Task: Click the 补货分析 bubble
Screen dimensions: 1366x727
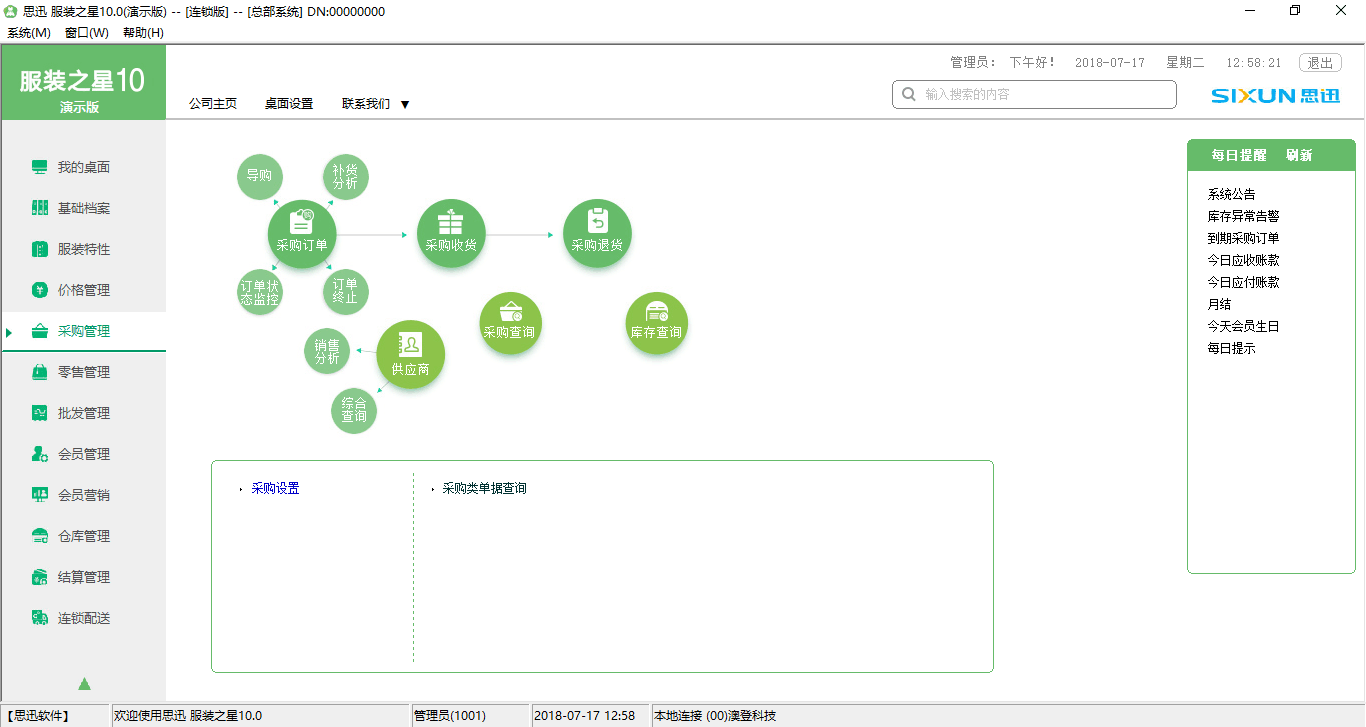Action: point(346,176)
